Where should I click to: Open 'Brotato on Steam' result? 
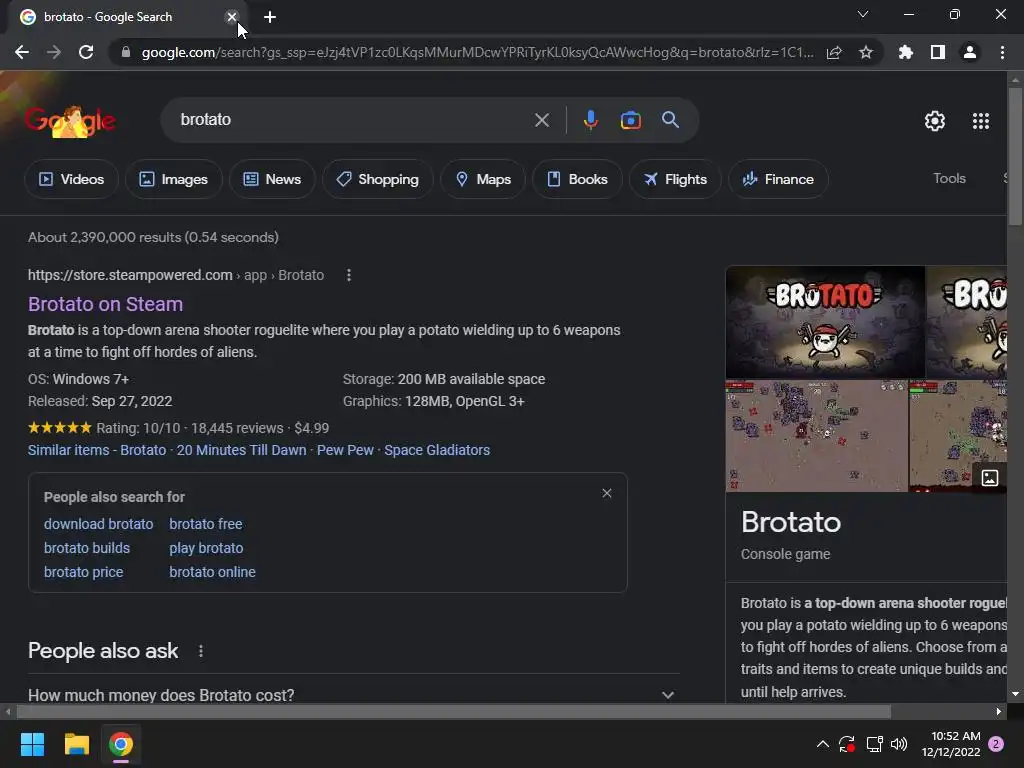[x=105, y=304]
